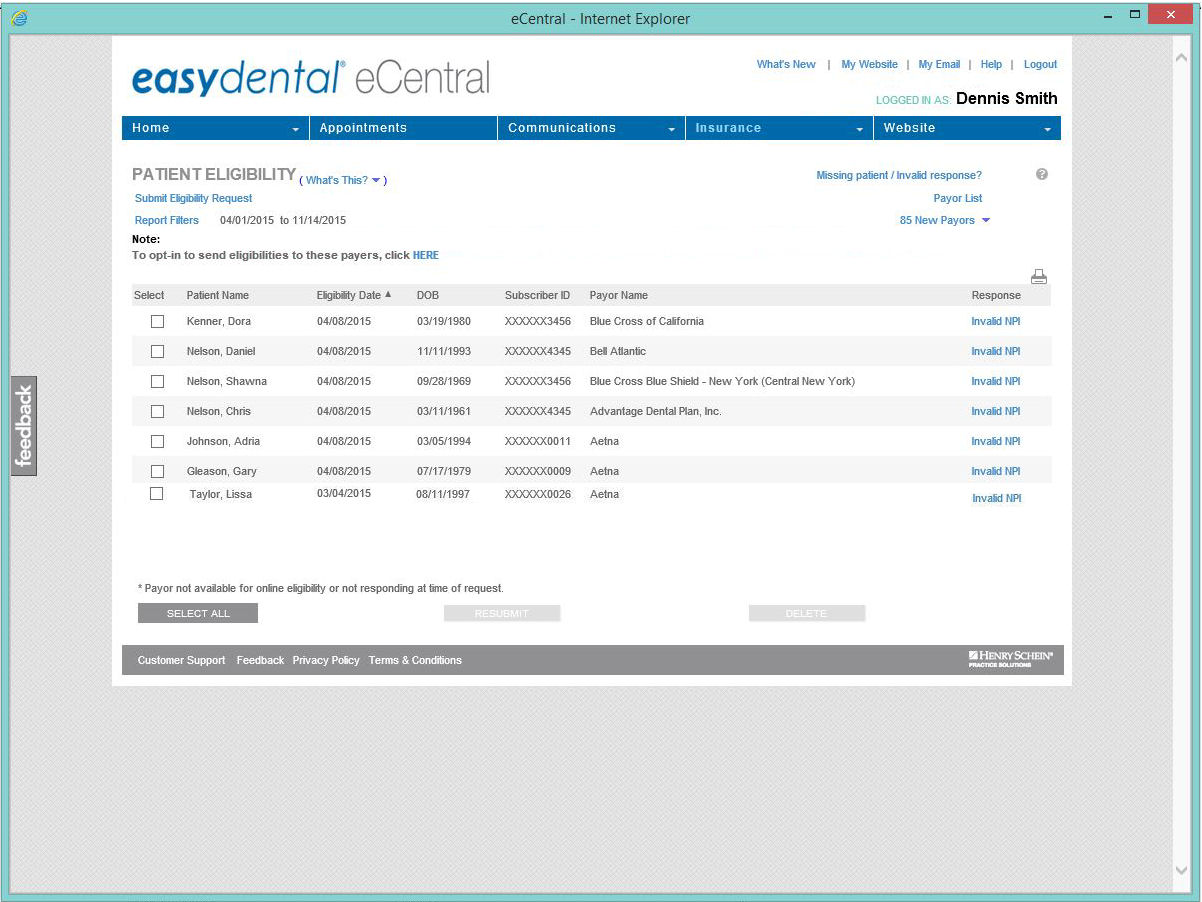The image size is (1202, 902).
Task: Sort by Eligibility Date column arrow
Action: coord(388,294)
